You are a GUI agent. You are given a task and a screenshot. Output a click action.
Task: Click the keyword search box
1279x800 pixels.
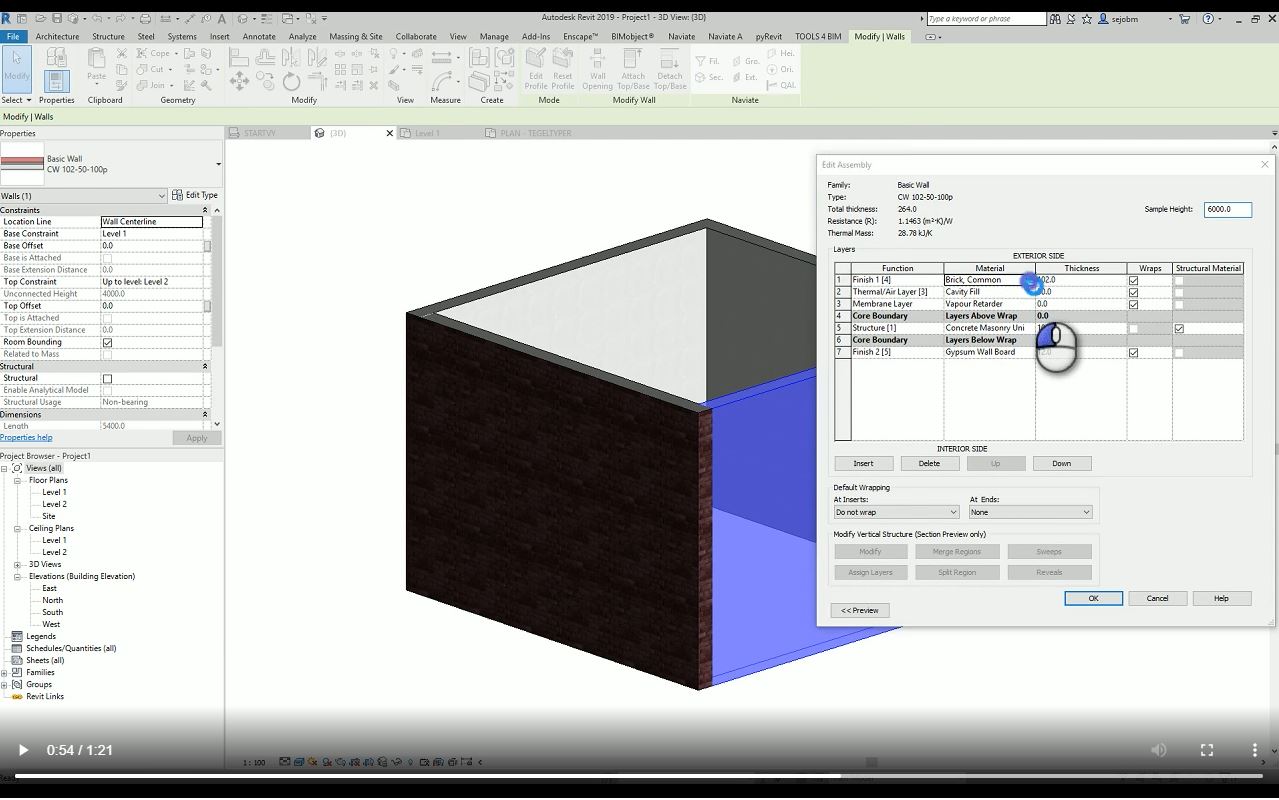point(986,18)
